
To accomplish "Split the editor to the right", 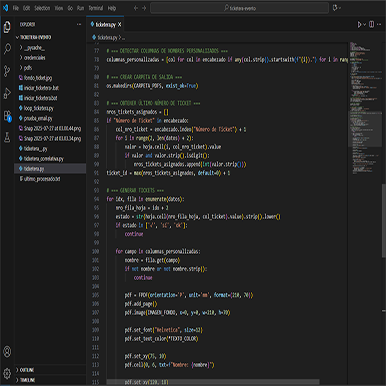I will pos(371,24).
